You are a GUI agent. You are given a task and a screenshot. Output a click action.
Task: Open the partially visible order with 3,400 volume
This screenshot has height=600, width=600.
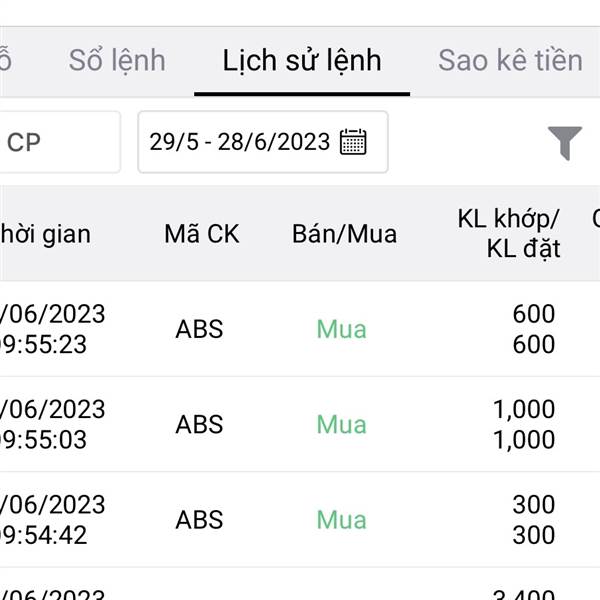[300, 584]
